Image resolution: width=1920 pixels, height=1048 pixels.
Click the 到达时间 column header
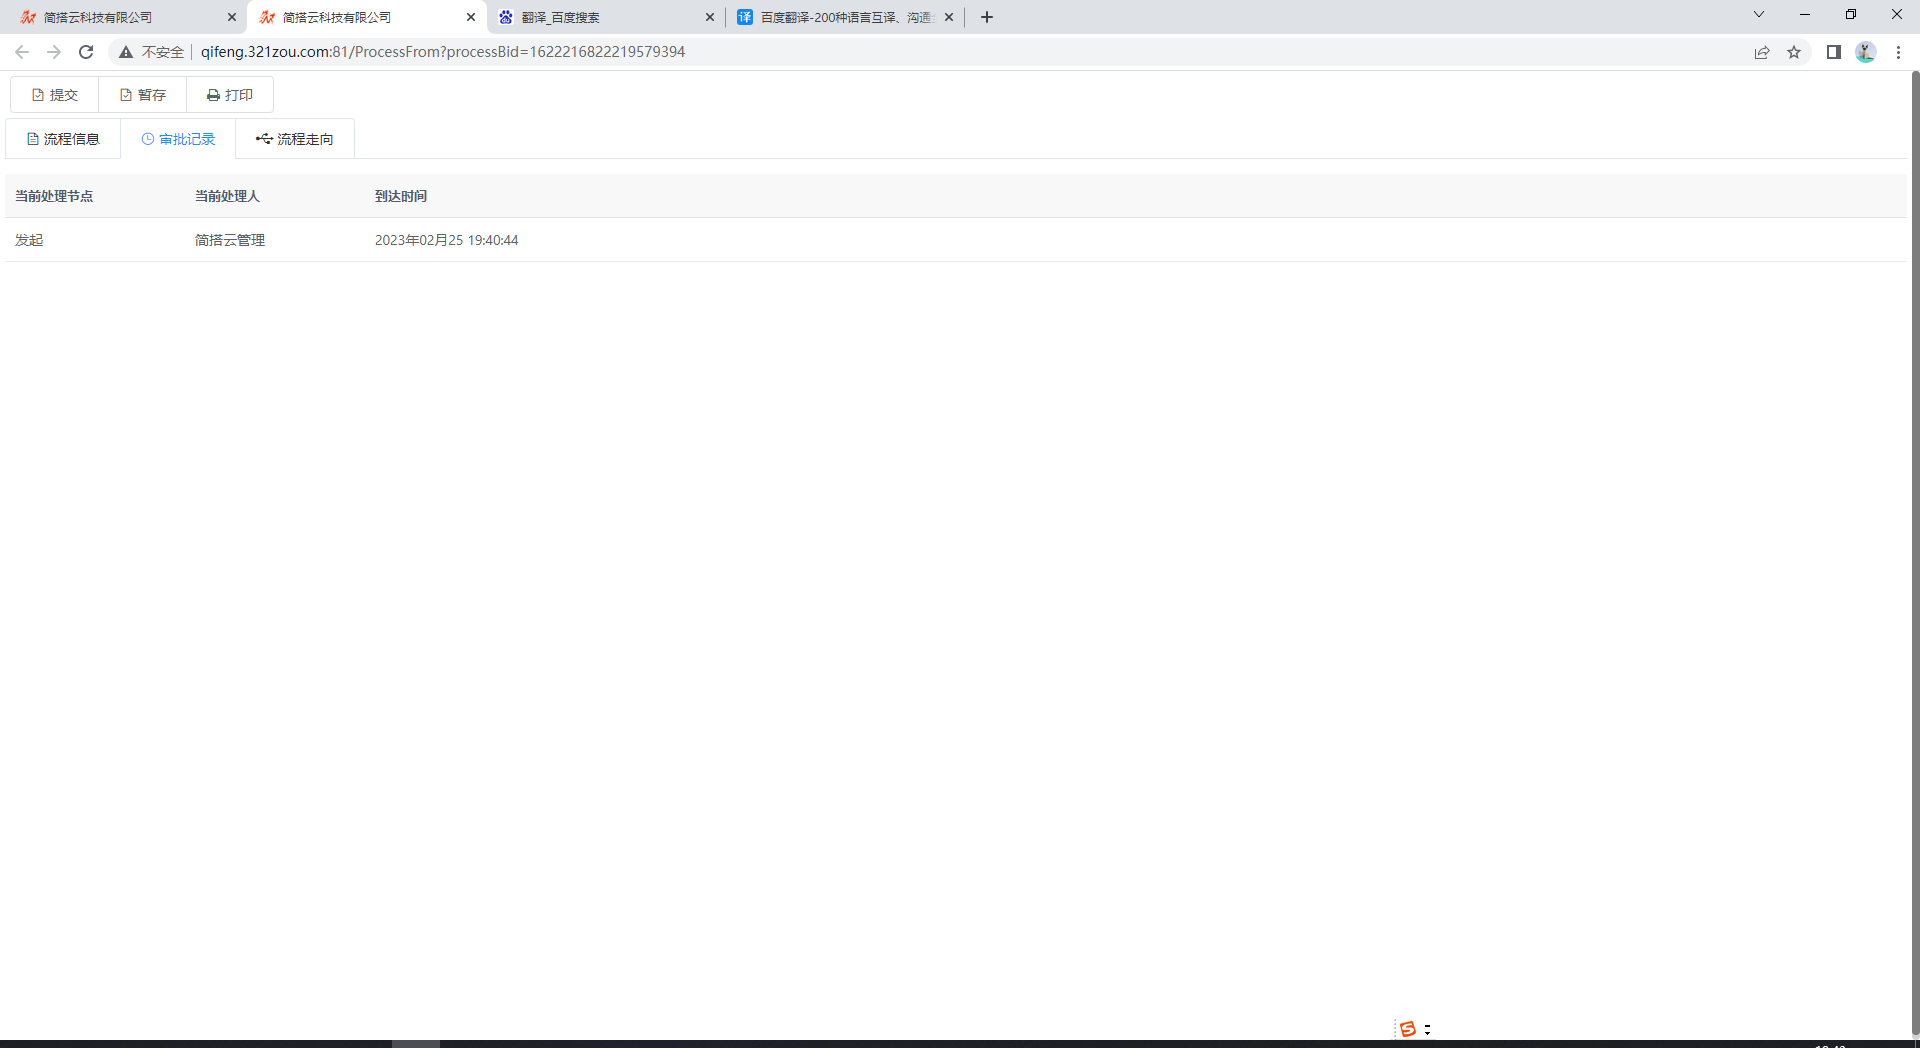click(401, 196)
